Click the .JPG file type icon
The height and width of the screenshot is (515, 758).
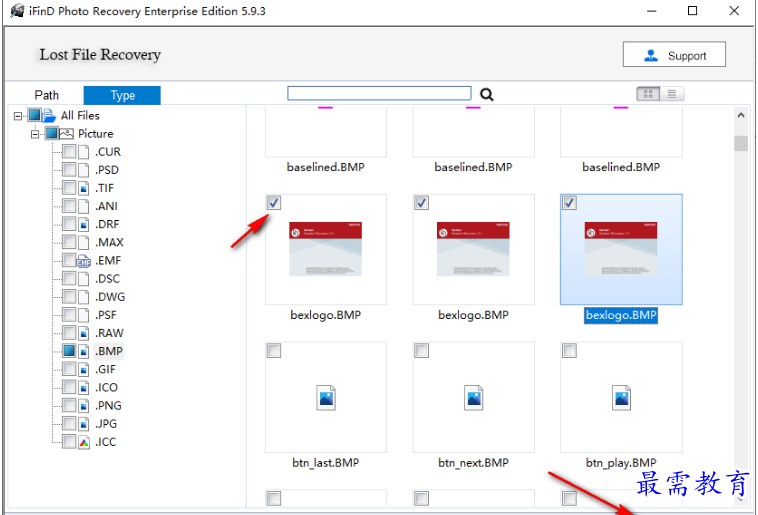pyautogui.click(x=84, y=424)
